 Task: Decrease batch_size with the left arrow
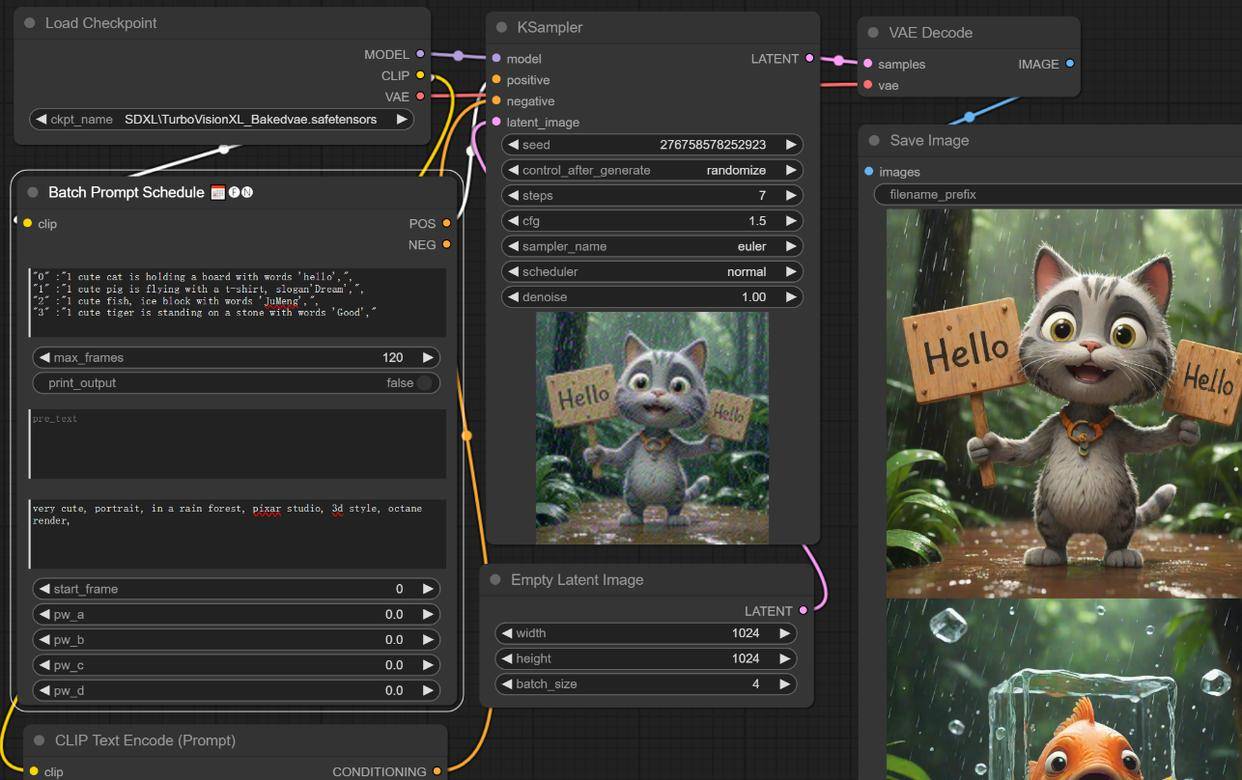click(x=507, y=684)
